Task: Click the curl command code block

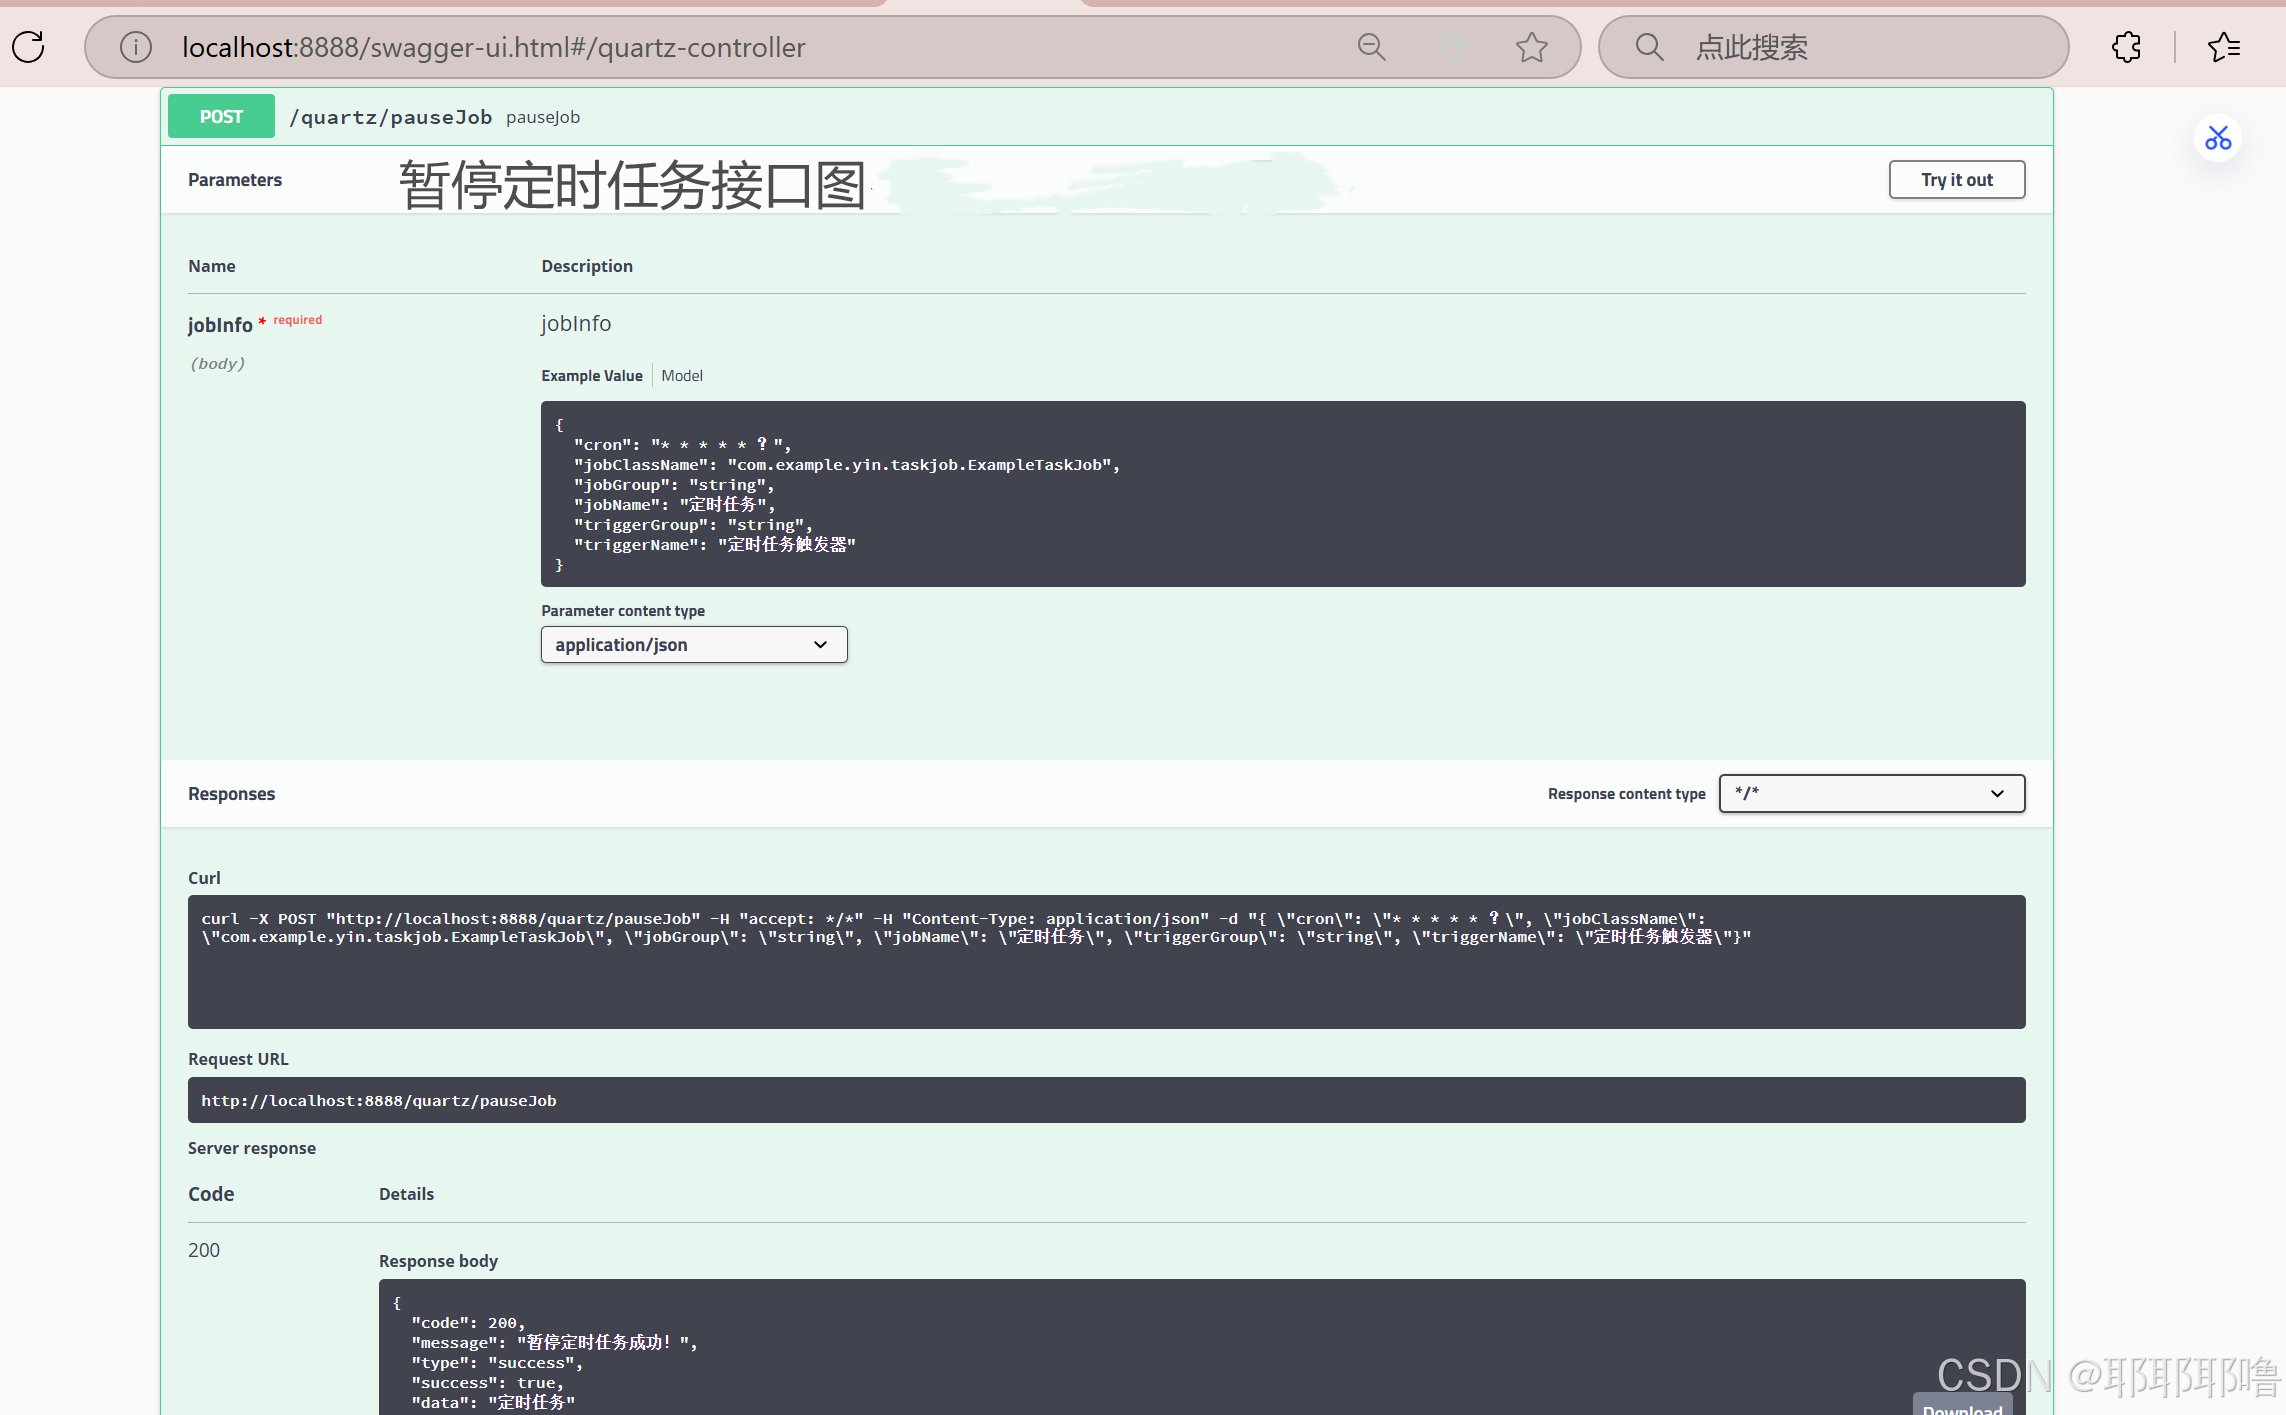Action: [x=1106, y=961]
